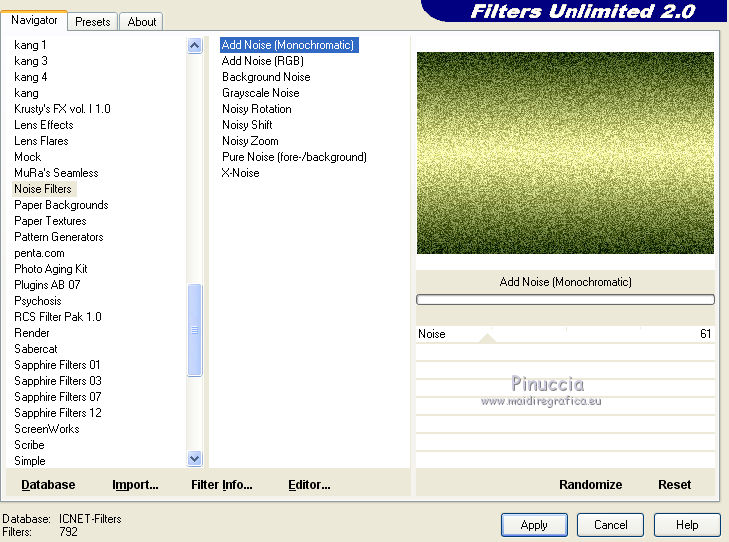729x542 pixels.
Task: Switch to the Navigator tab
Action: (x=34, y=20)
